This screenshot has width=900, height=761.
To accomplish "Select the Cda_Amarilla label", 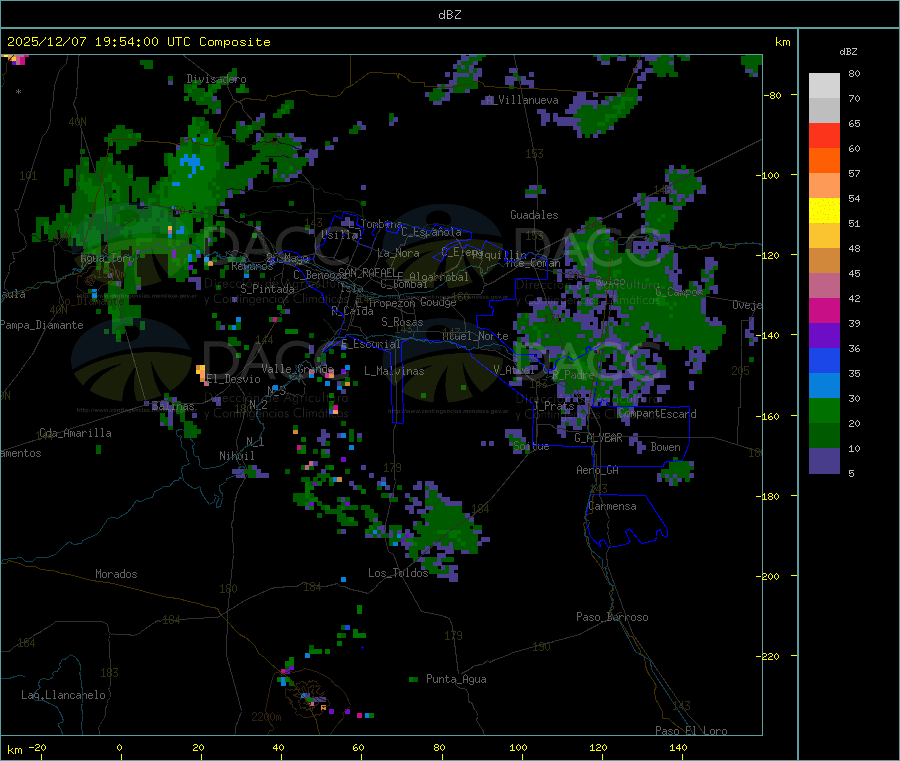I will tap(75, 433).
